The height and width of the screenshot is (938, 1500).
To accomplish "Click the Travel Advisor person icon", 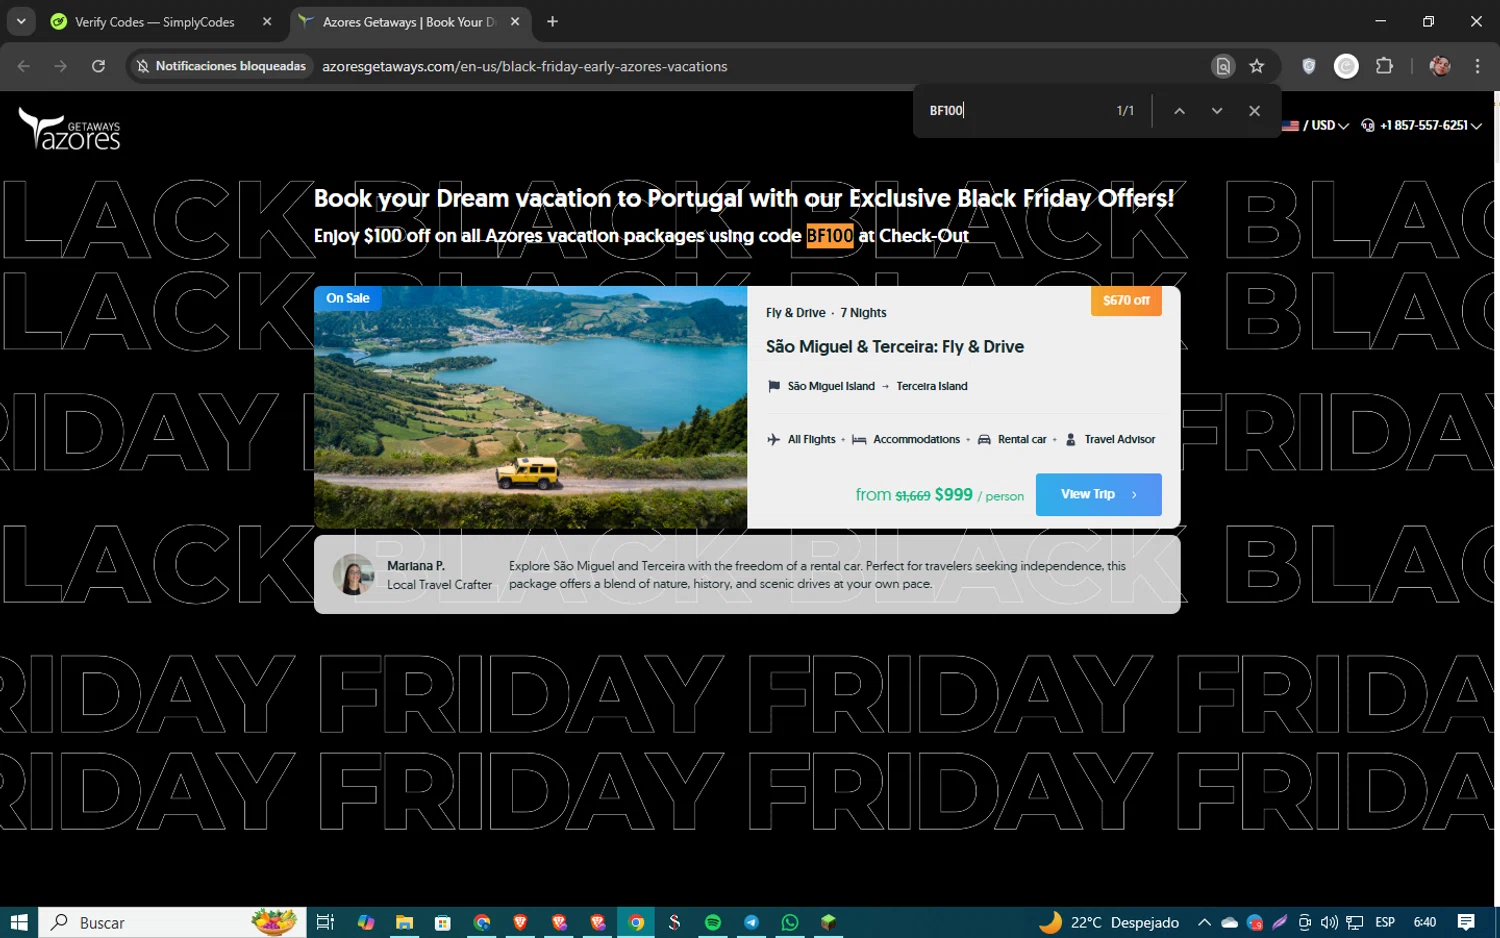I will pos(1071,439).
